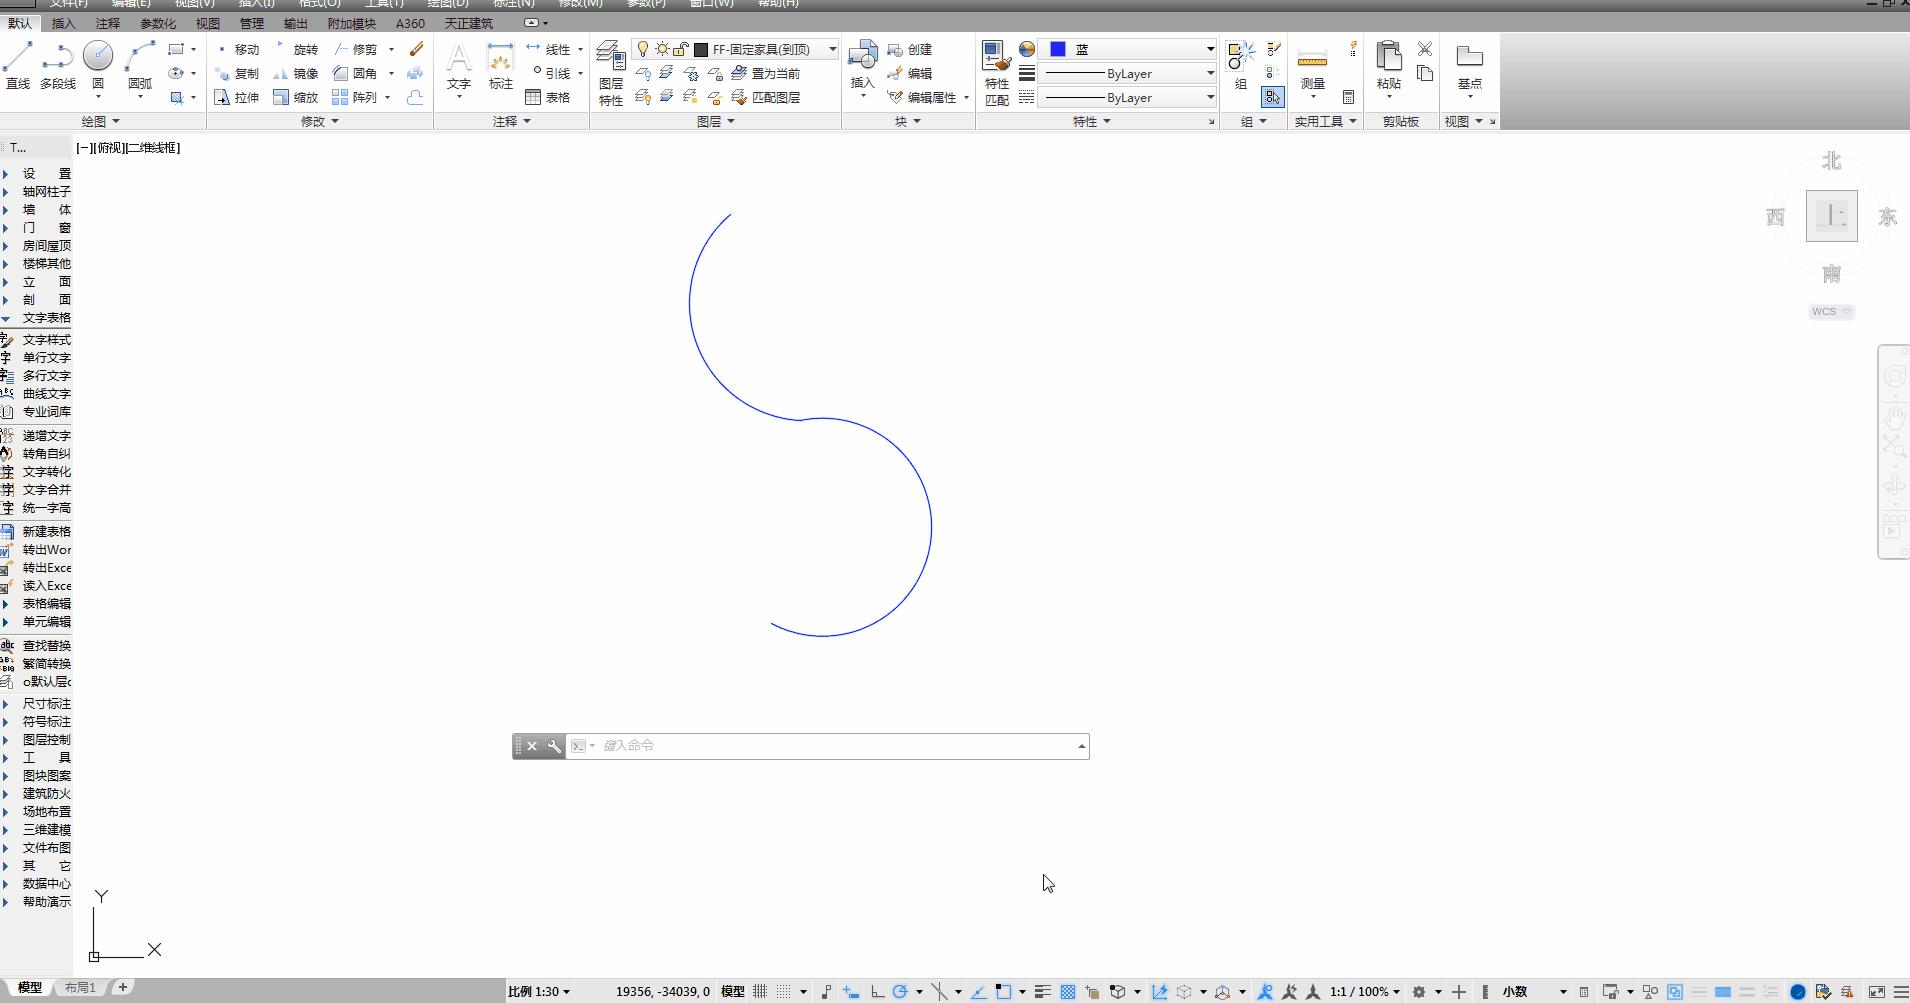Toggle the layer light bulb on/off icon
Viewport: 1910px width, 1003px height.
(643, 49)
